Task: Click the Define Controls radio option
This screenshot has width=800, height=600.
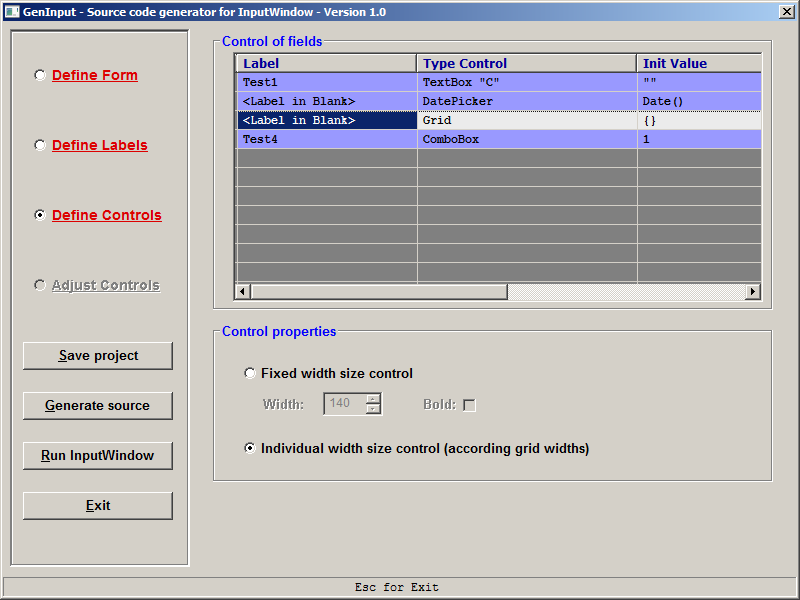Action: point(39,214)
